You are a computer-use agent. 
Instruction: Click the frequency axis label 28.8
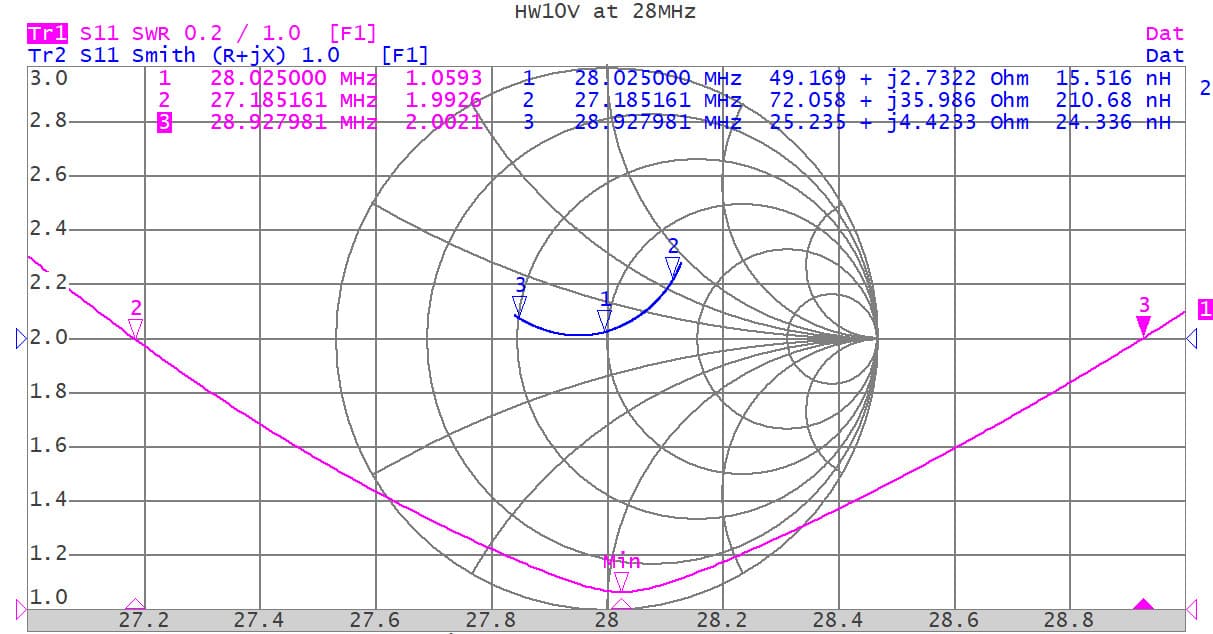[x=1070, y=621]
